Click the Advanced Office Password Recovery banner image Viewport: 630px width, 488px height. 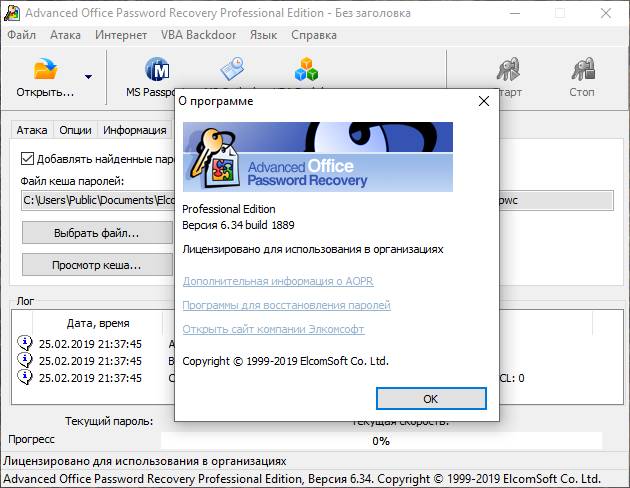pyautogui.click(x=318, y=157)
